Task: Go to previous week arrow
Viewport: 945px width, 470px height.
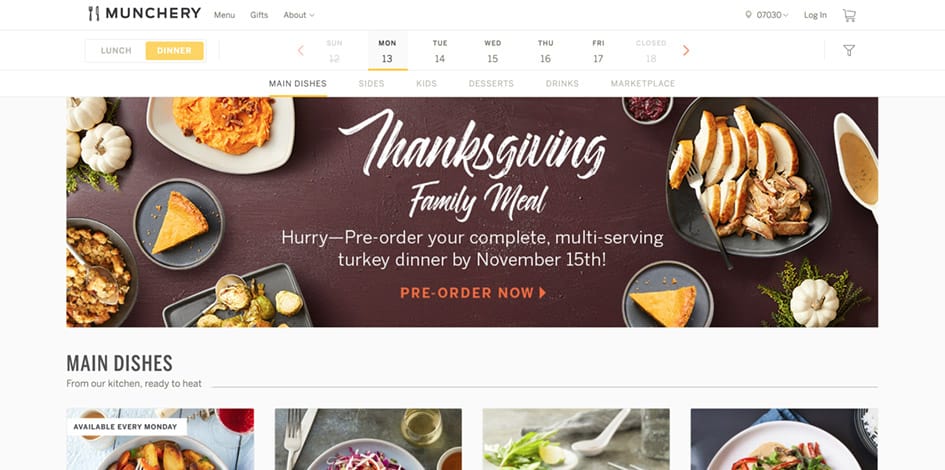Action: coord(301,51)
